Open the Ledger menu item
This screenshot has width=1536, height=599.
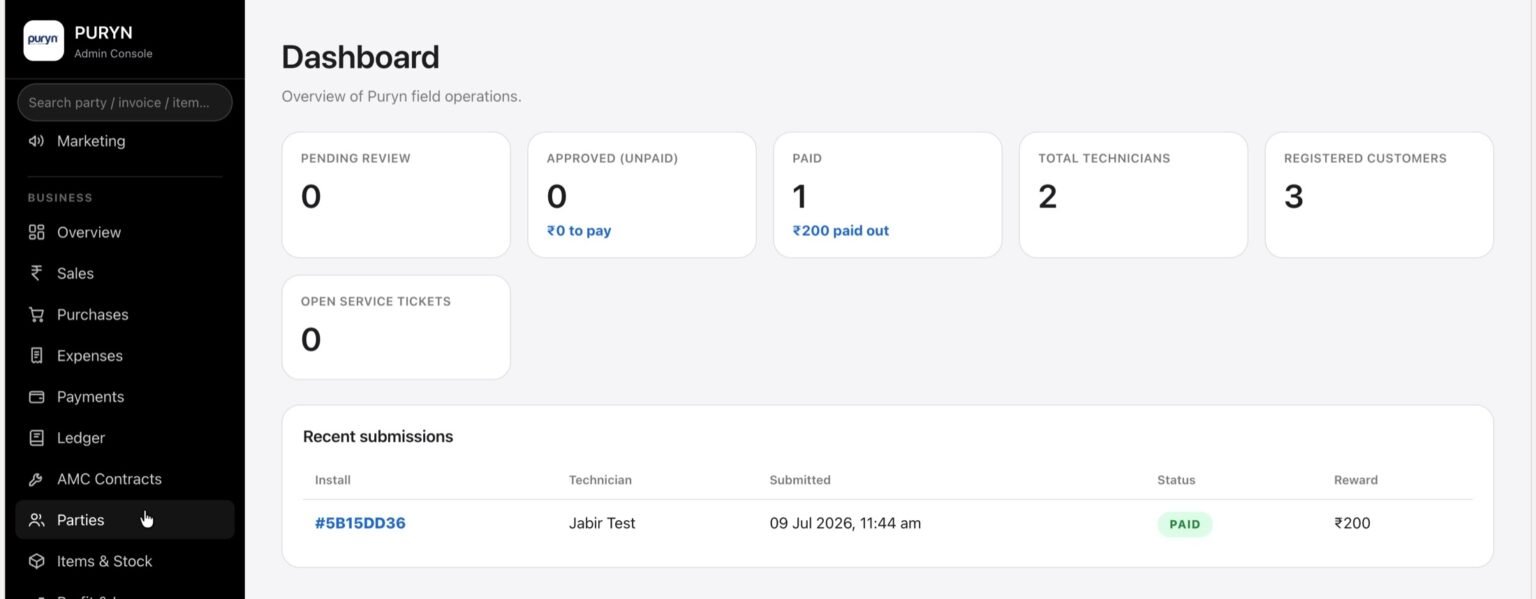(x=125, y=438)
